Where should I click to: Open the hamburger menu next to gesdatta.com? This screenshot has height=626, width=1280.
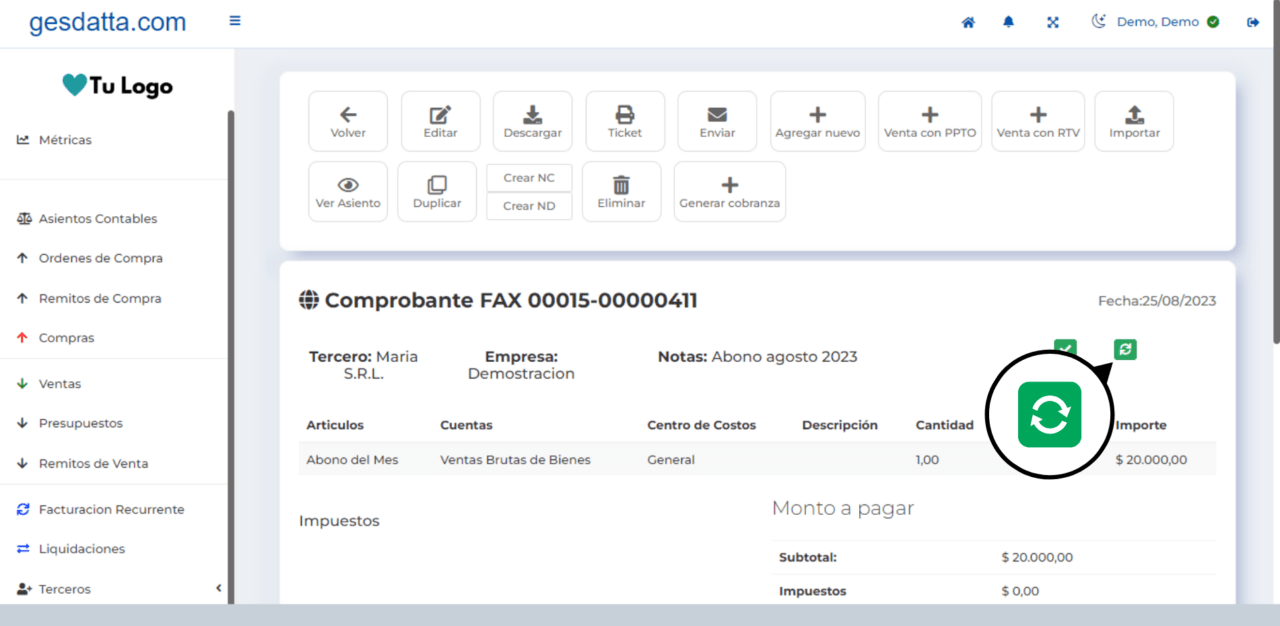tap(234, 20)
